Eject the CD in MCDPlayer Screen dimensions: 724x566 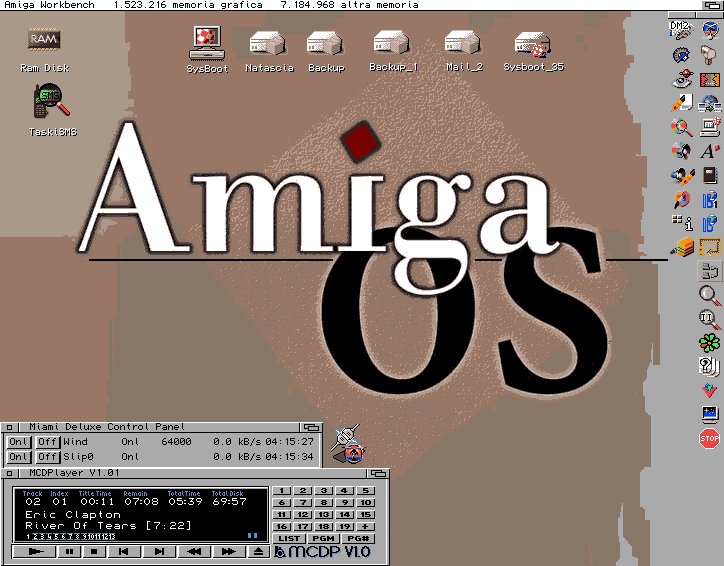point(259,551)
